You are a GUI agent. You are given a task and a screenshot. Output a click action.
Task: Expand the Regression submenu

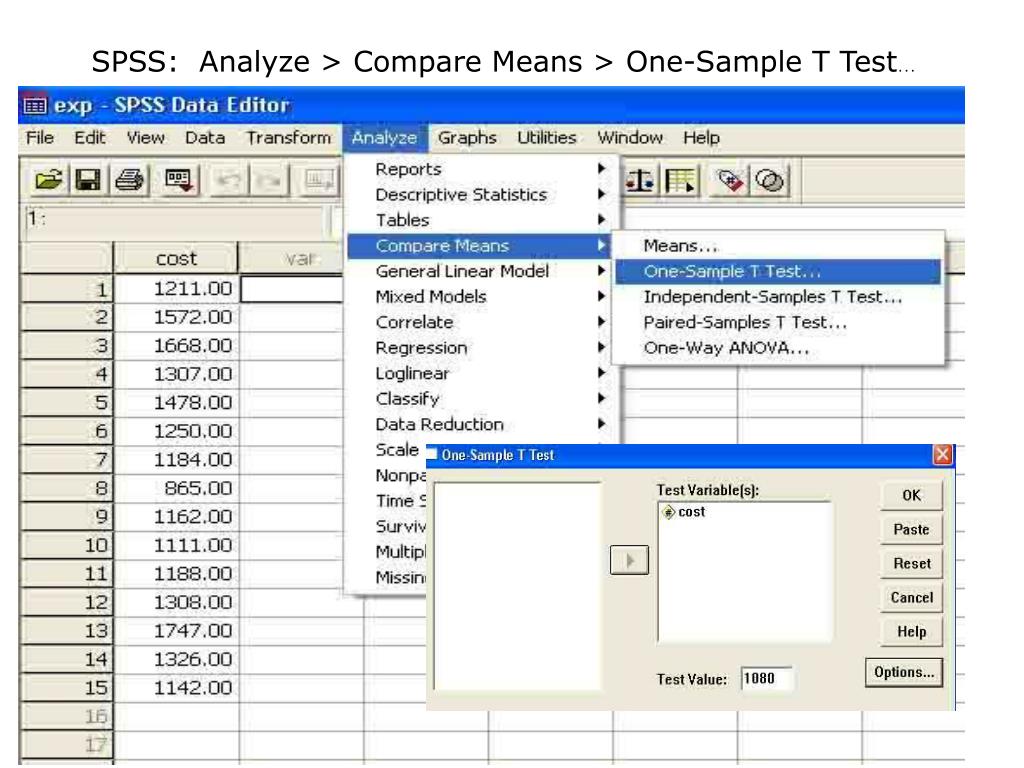point(482,347)
